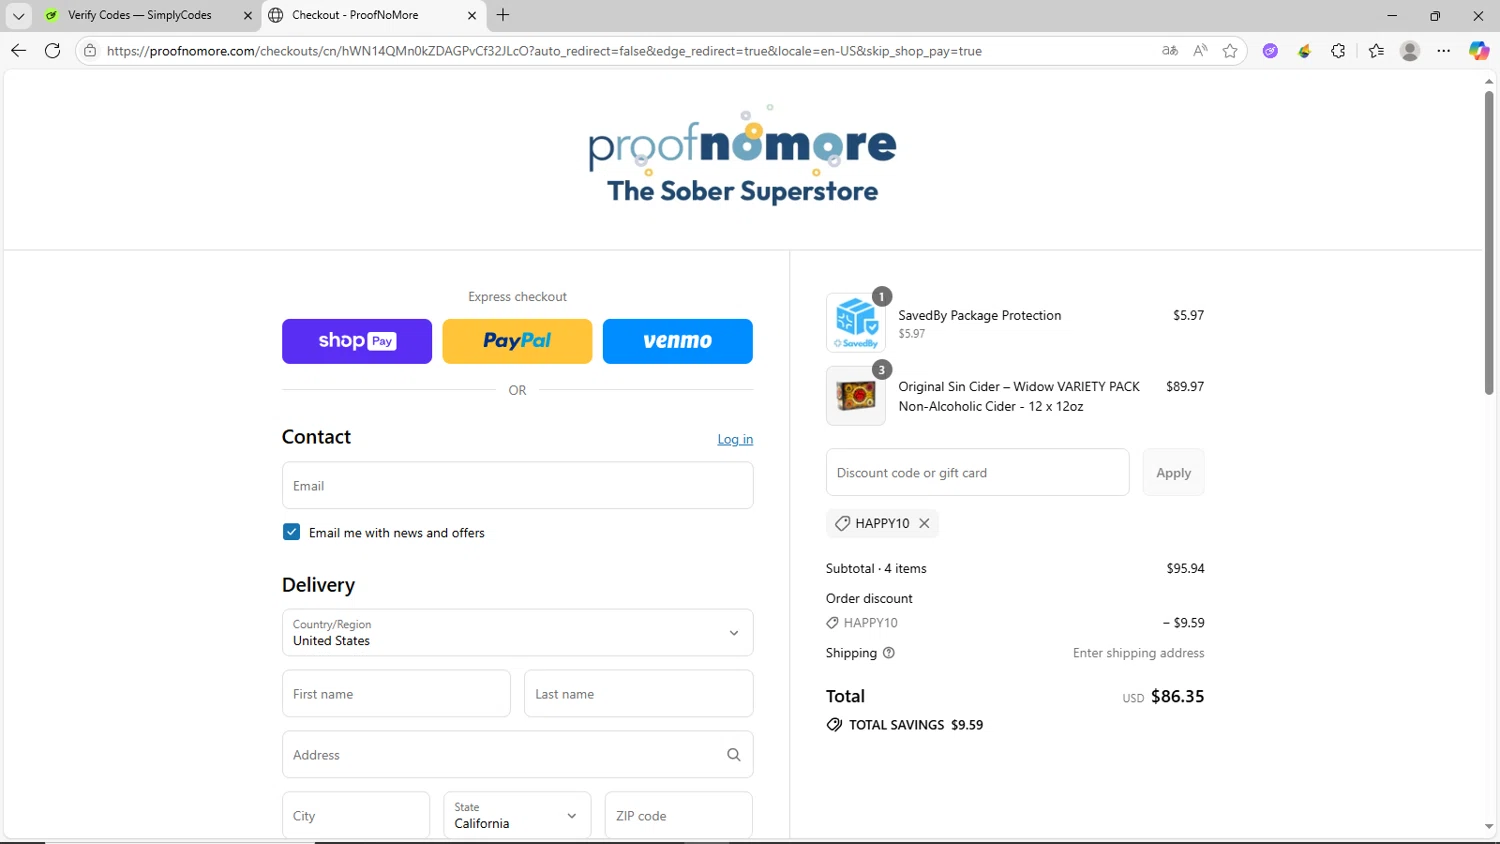The height and width of the screenshot is (844, 1500).
Task: Open the purple extension icon
Action: (1270, 51)
